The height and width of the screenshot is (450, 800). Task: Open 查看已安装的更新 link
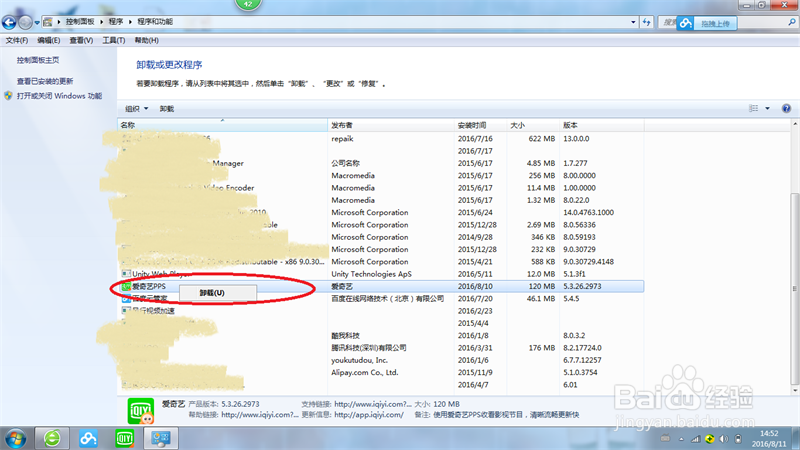click(45, 81)
